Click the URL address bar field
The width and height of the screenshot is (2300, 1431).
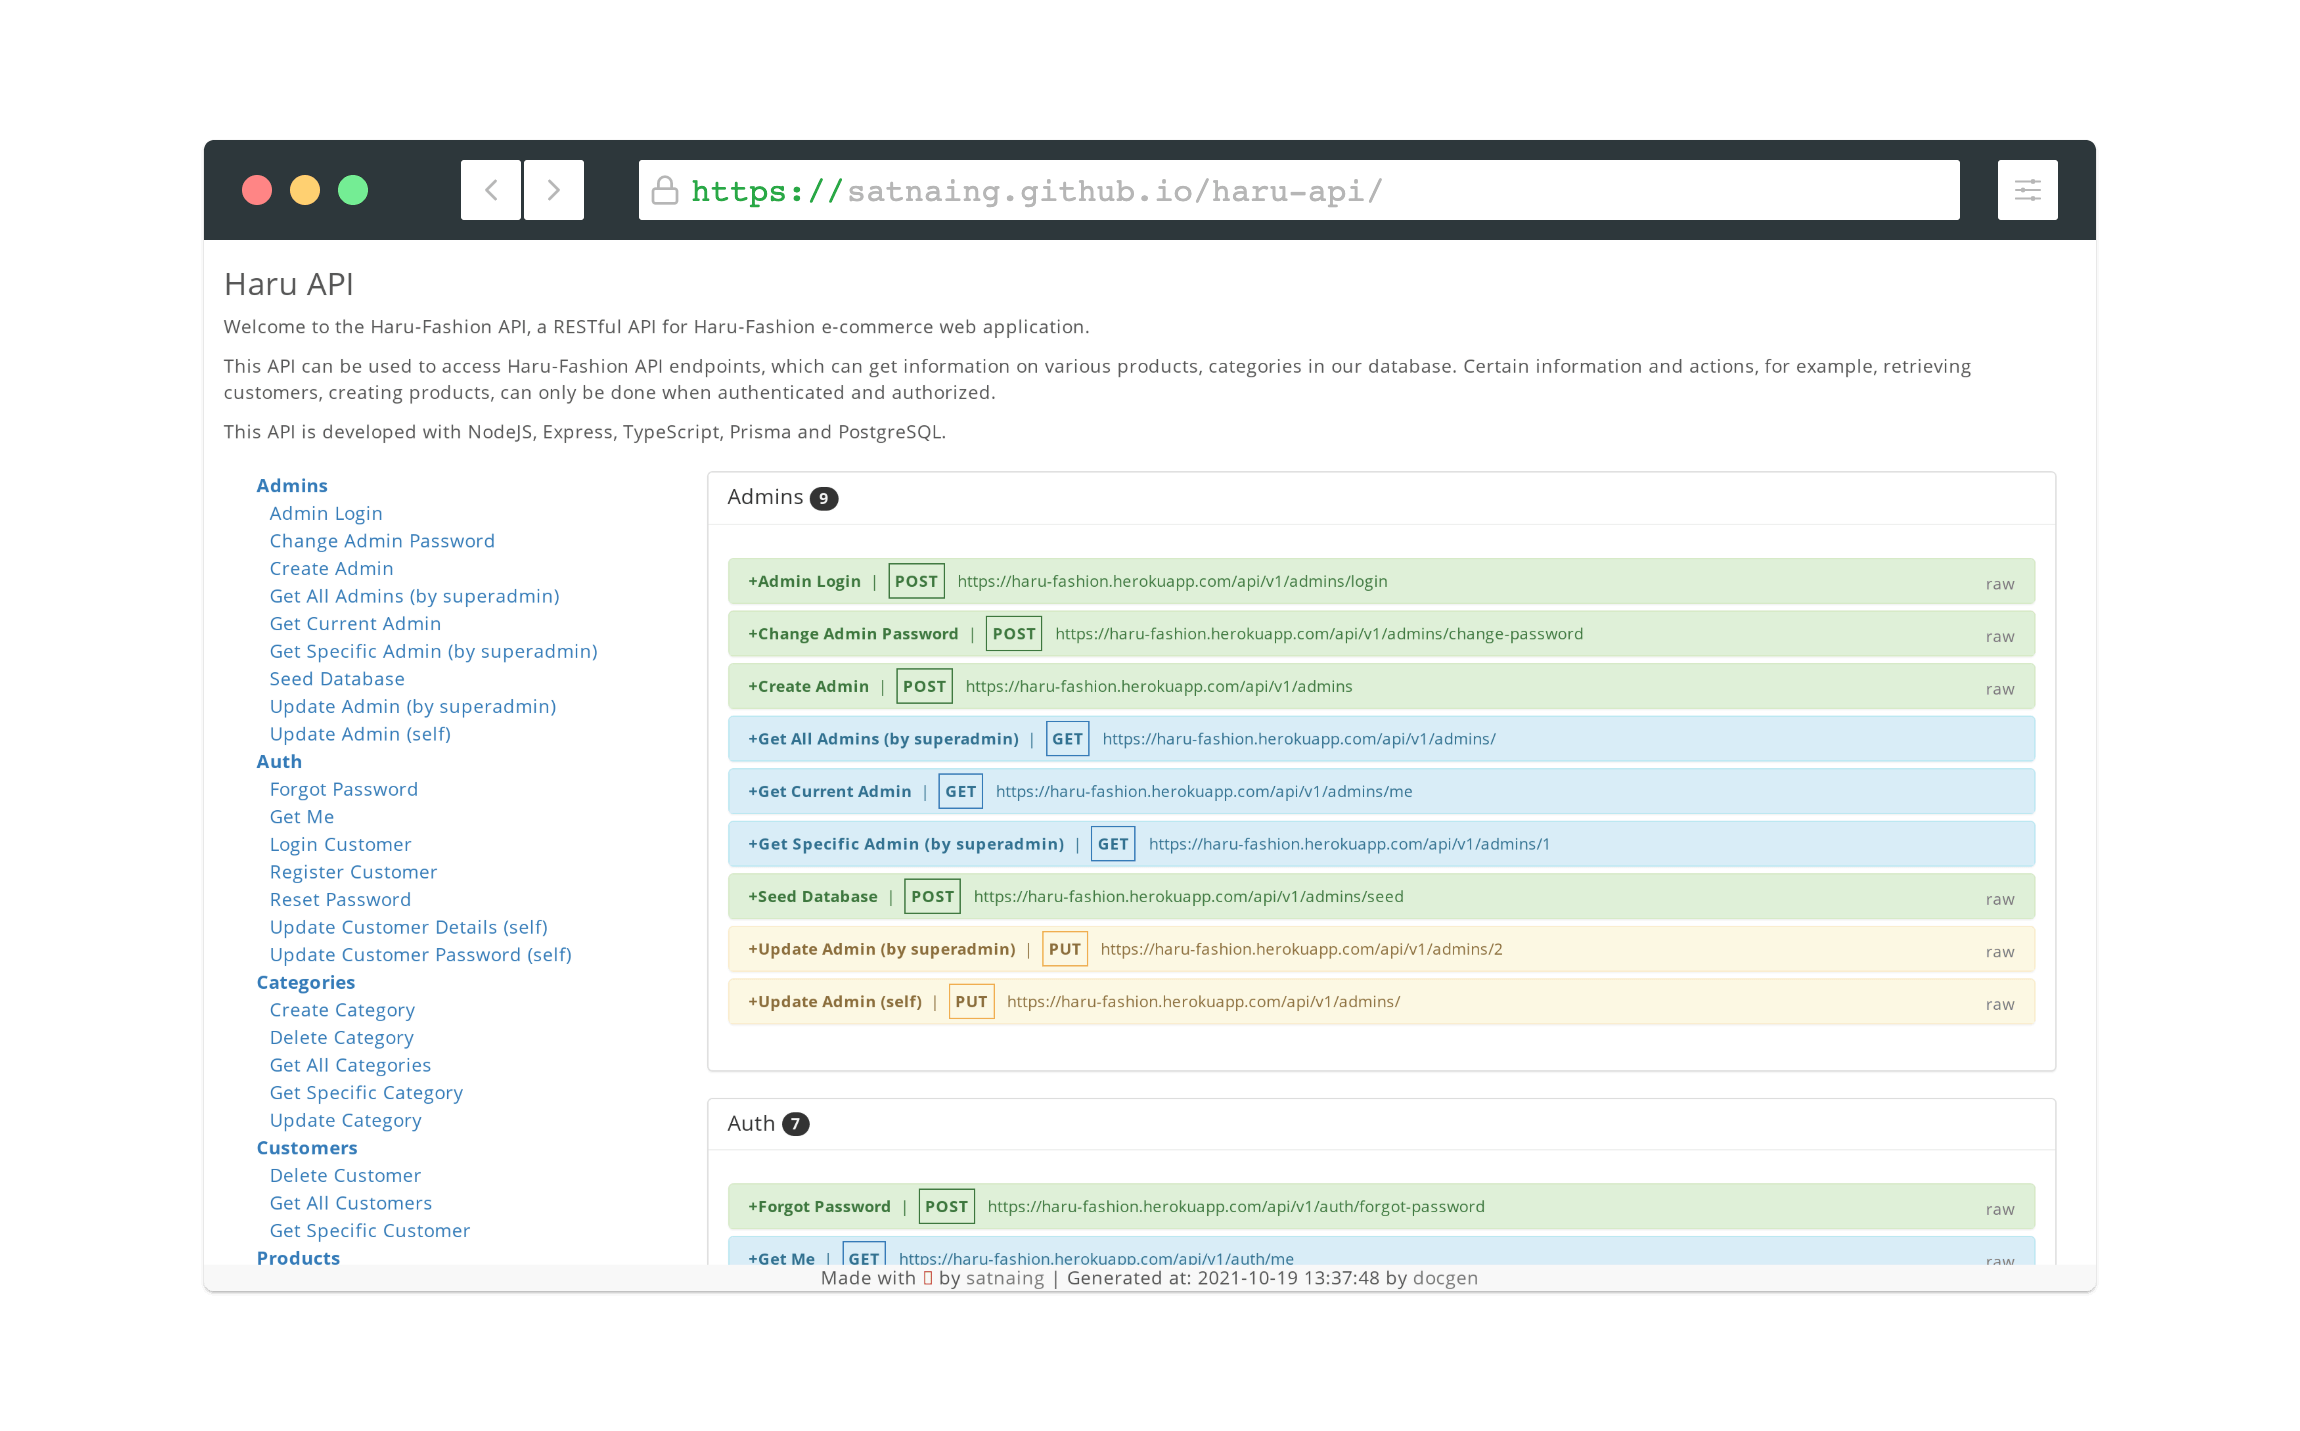pyautogui.click(x=1300, y=190)
